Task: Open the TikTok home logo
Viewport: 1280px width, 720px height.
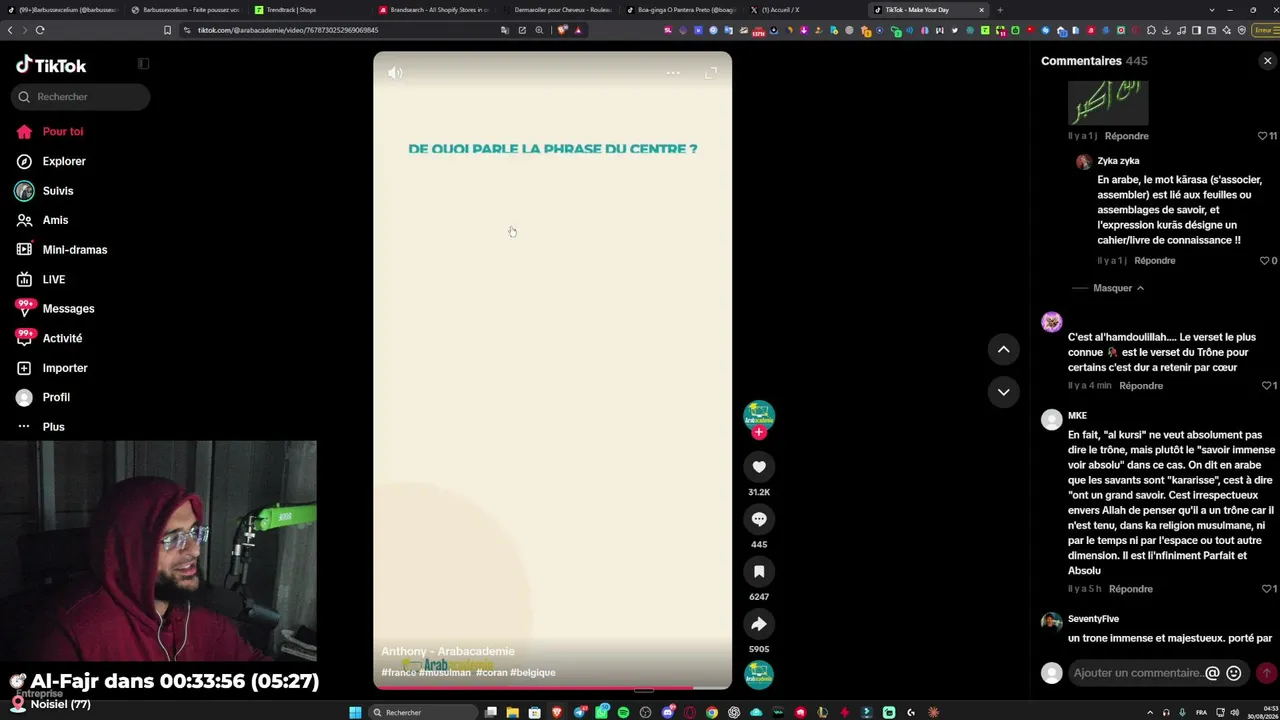Action: (x=51, y=65)
